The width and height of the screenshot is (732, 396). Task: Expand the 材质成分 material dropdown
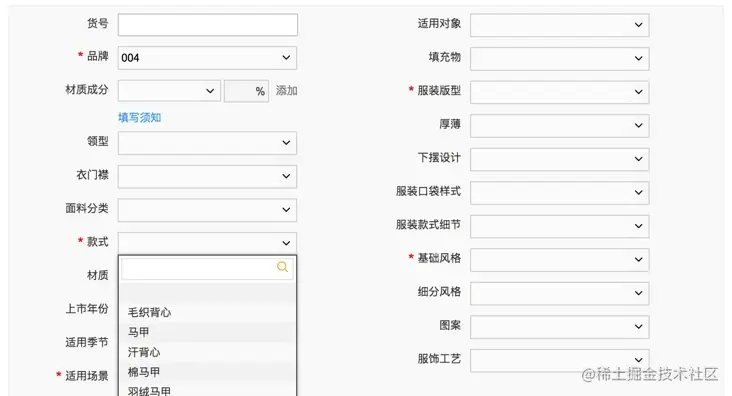tap(169, 91)
